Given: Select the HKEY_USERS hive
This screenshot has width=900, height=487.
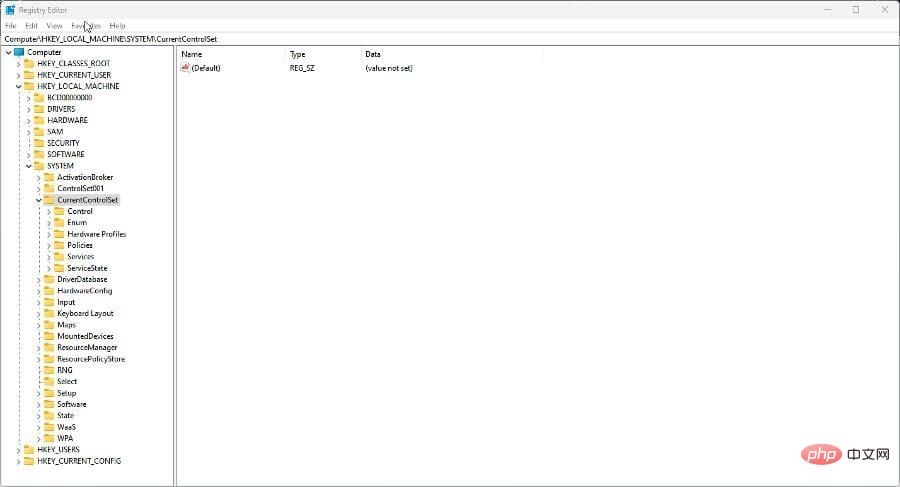Looking at the screenshot, I should [x=58, y=450].
